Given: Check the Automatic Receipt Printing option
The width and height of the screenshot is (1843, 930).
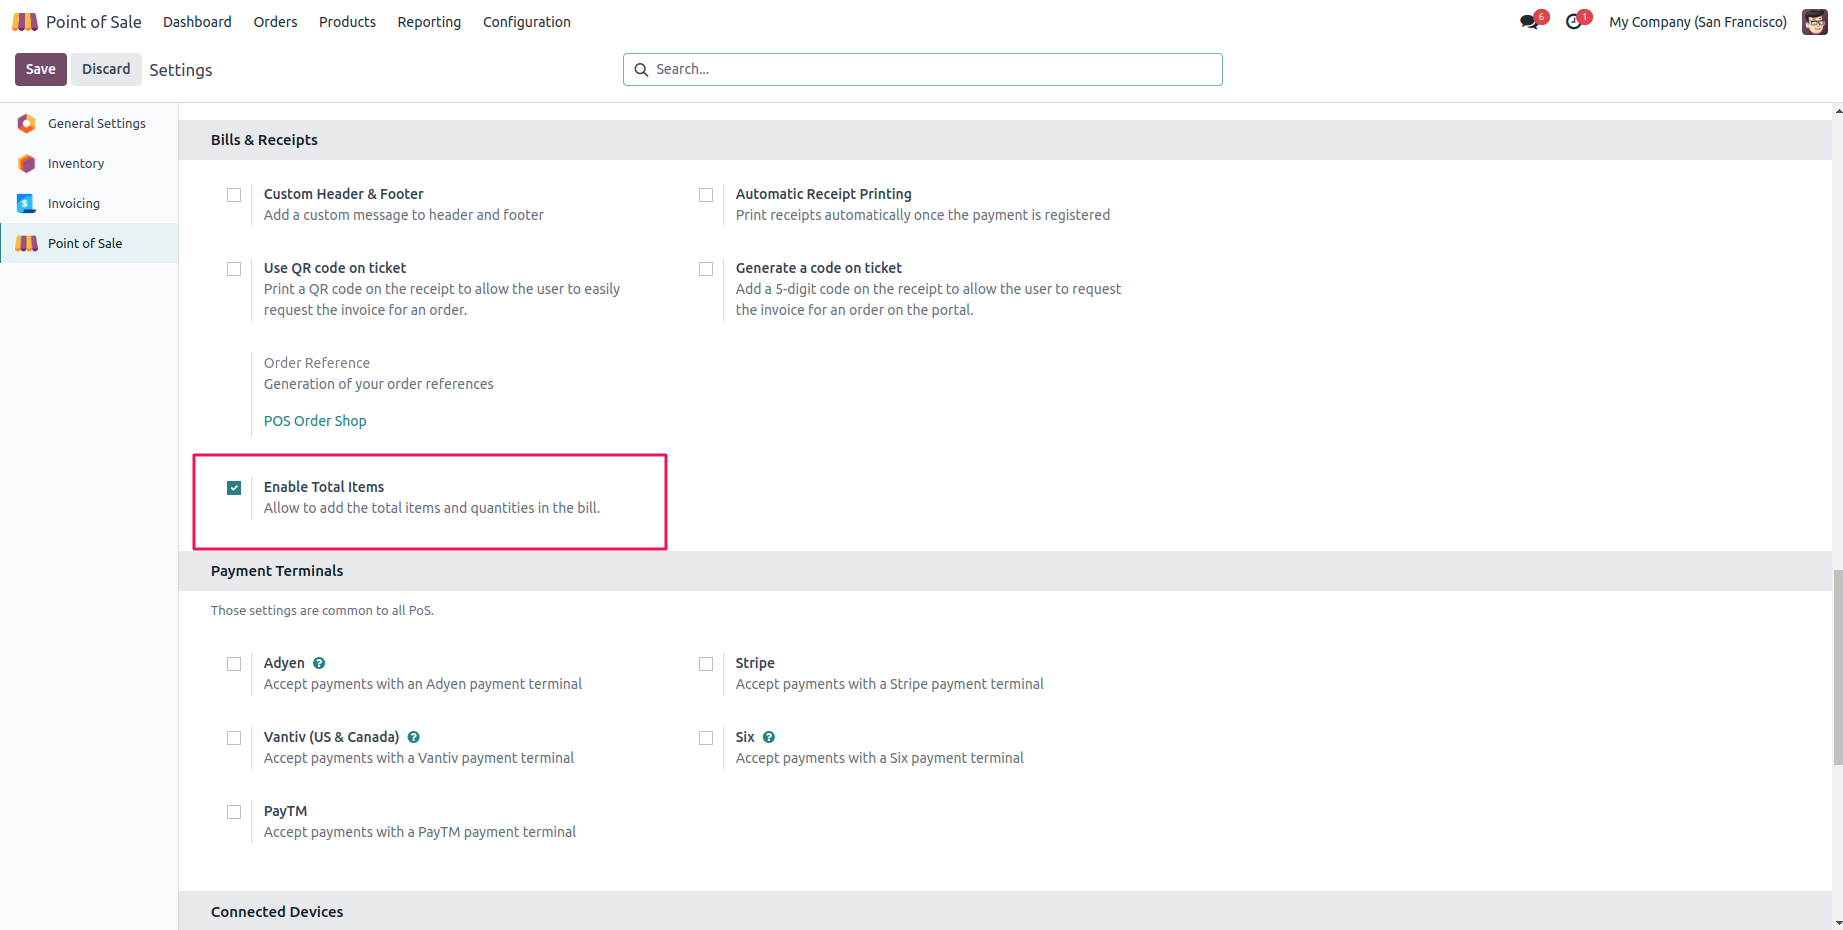Looking at the screenshot, I should (x=706, y=195).
